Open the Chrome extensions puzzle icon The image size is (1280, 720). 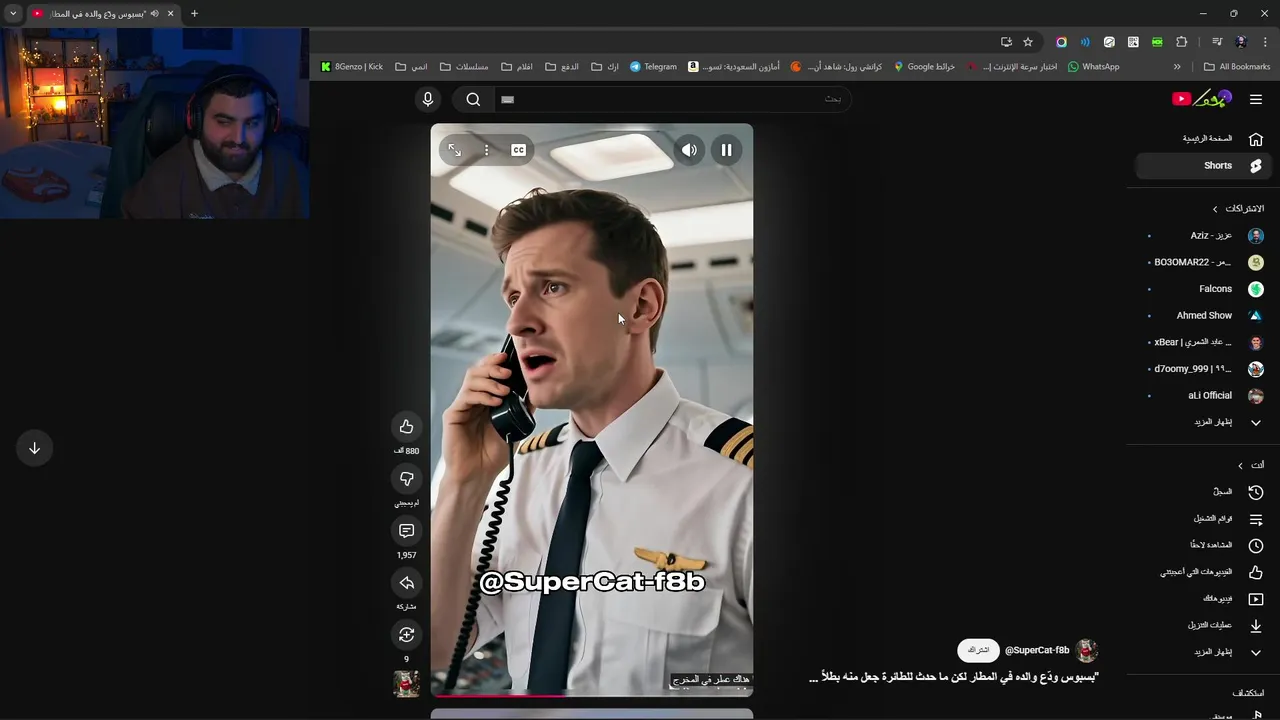click(x=1182, y=42)
